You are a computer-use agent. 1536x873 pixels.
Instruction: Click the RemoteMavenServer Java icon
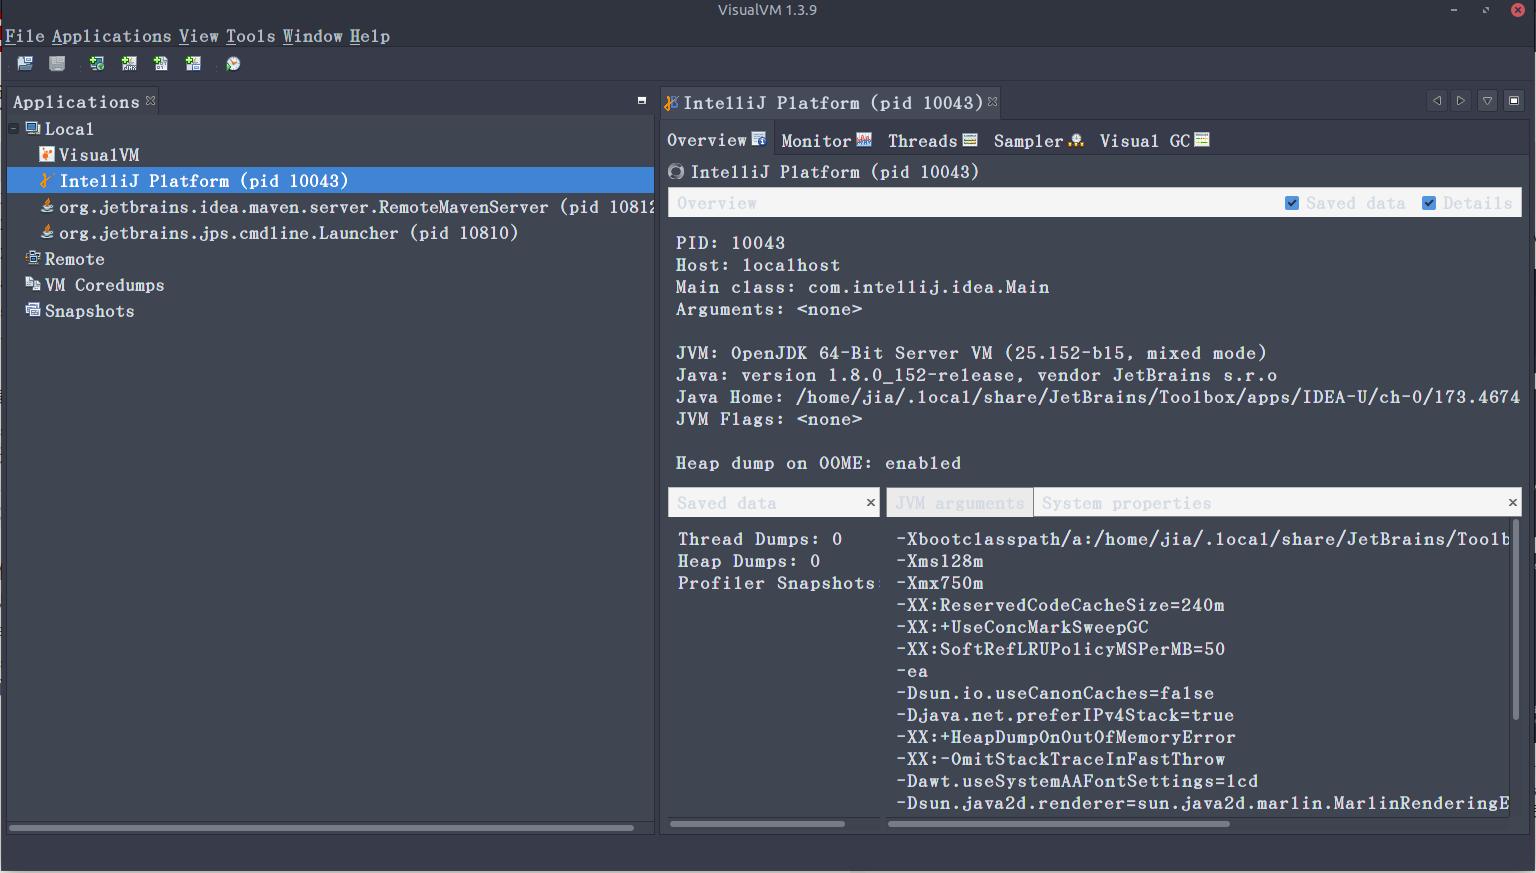click(x=46, y=206)
